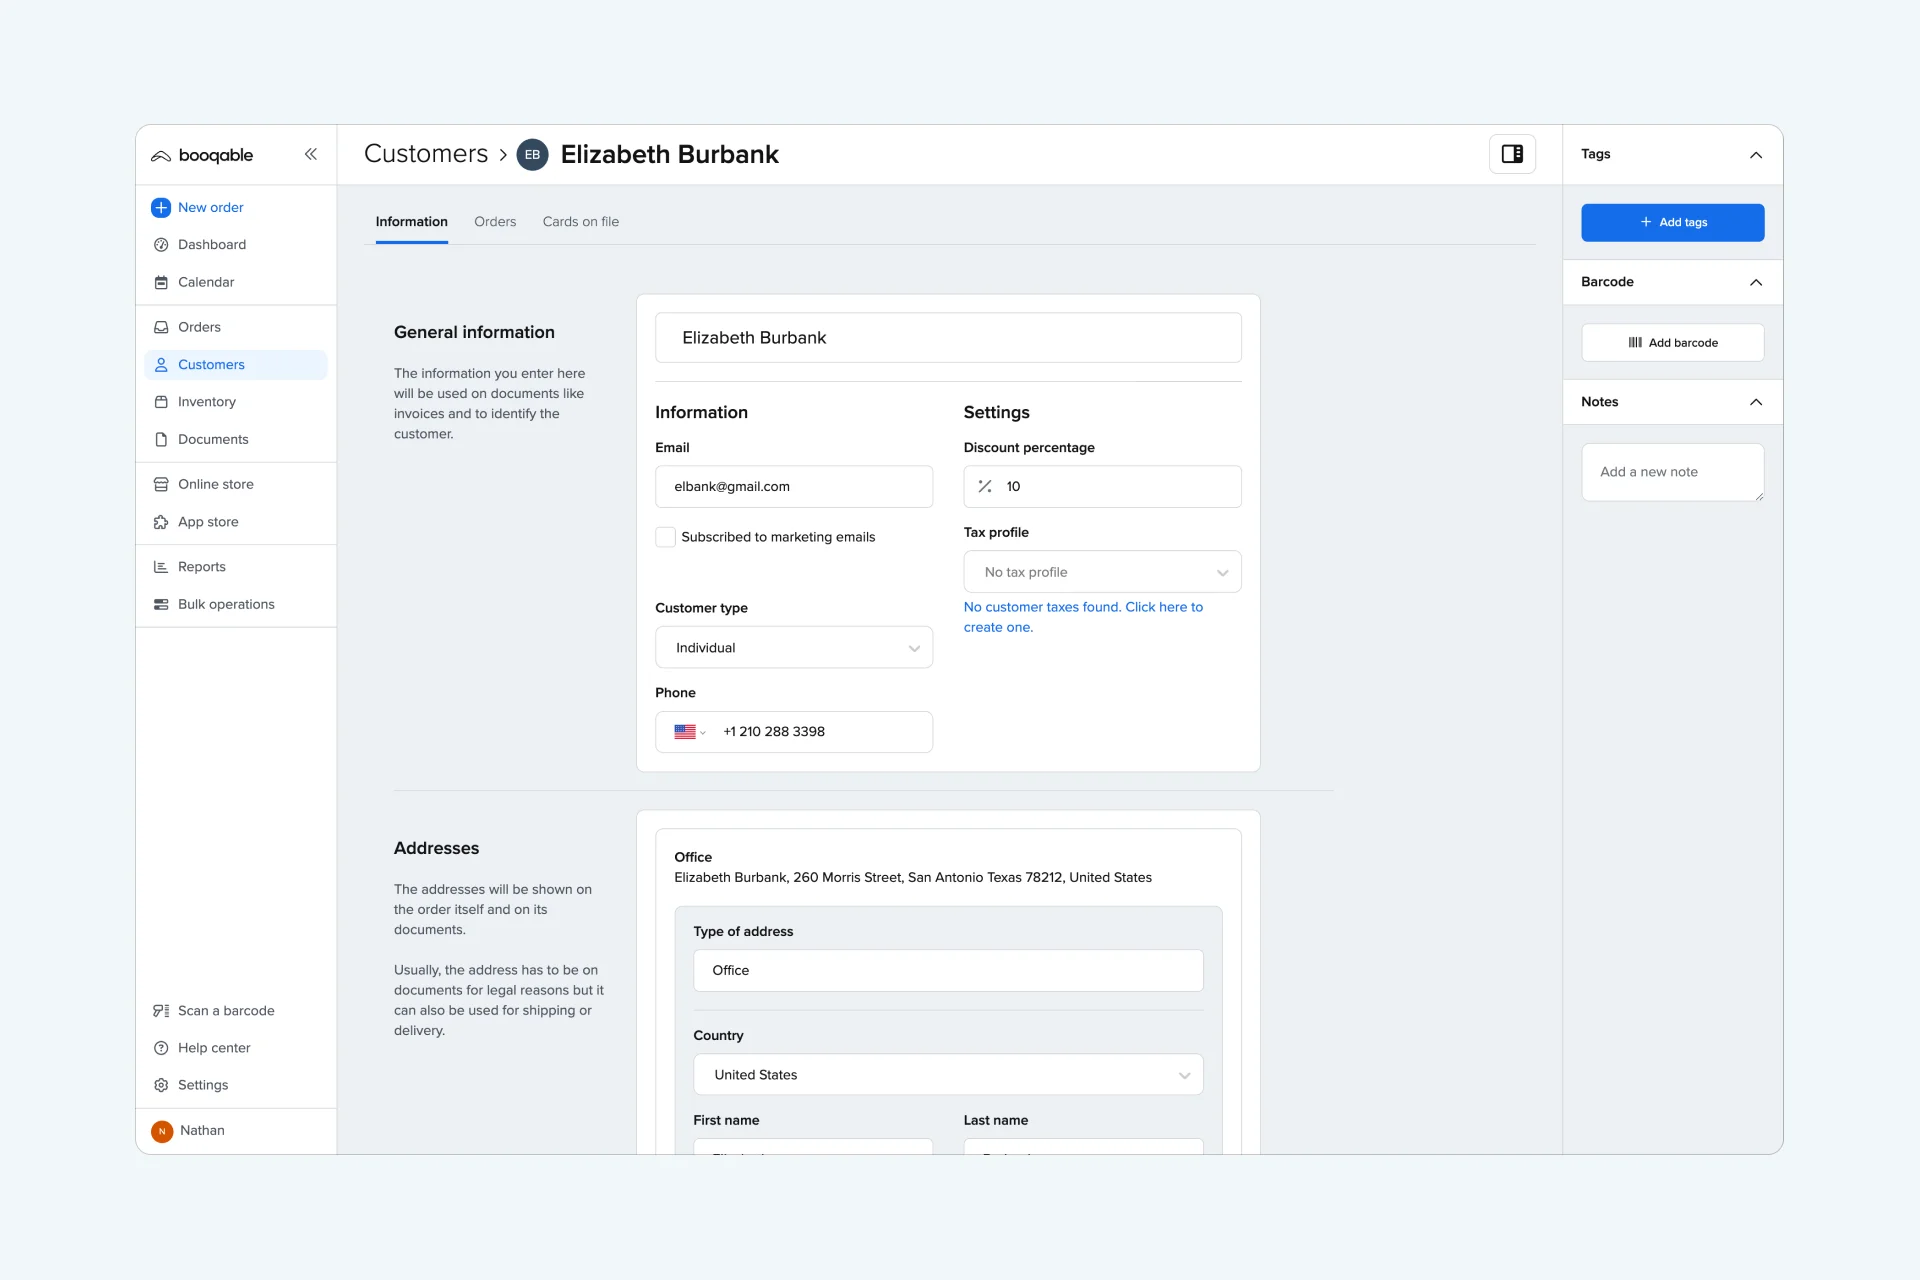Click the Add barcode button
Screen dimensions: 1920x1280
[x=1672, y=342]
